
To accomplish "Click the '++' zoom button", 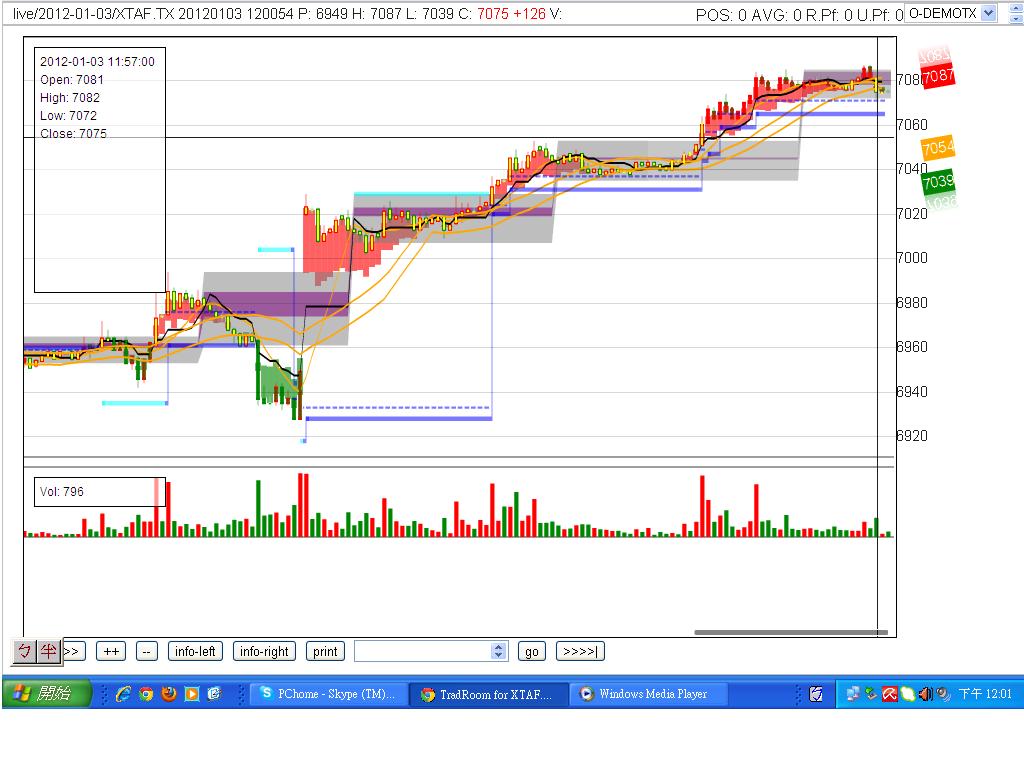I will point(111,651).
